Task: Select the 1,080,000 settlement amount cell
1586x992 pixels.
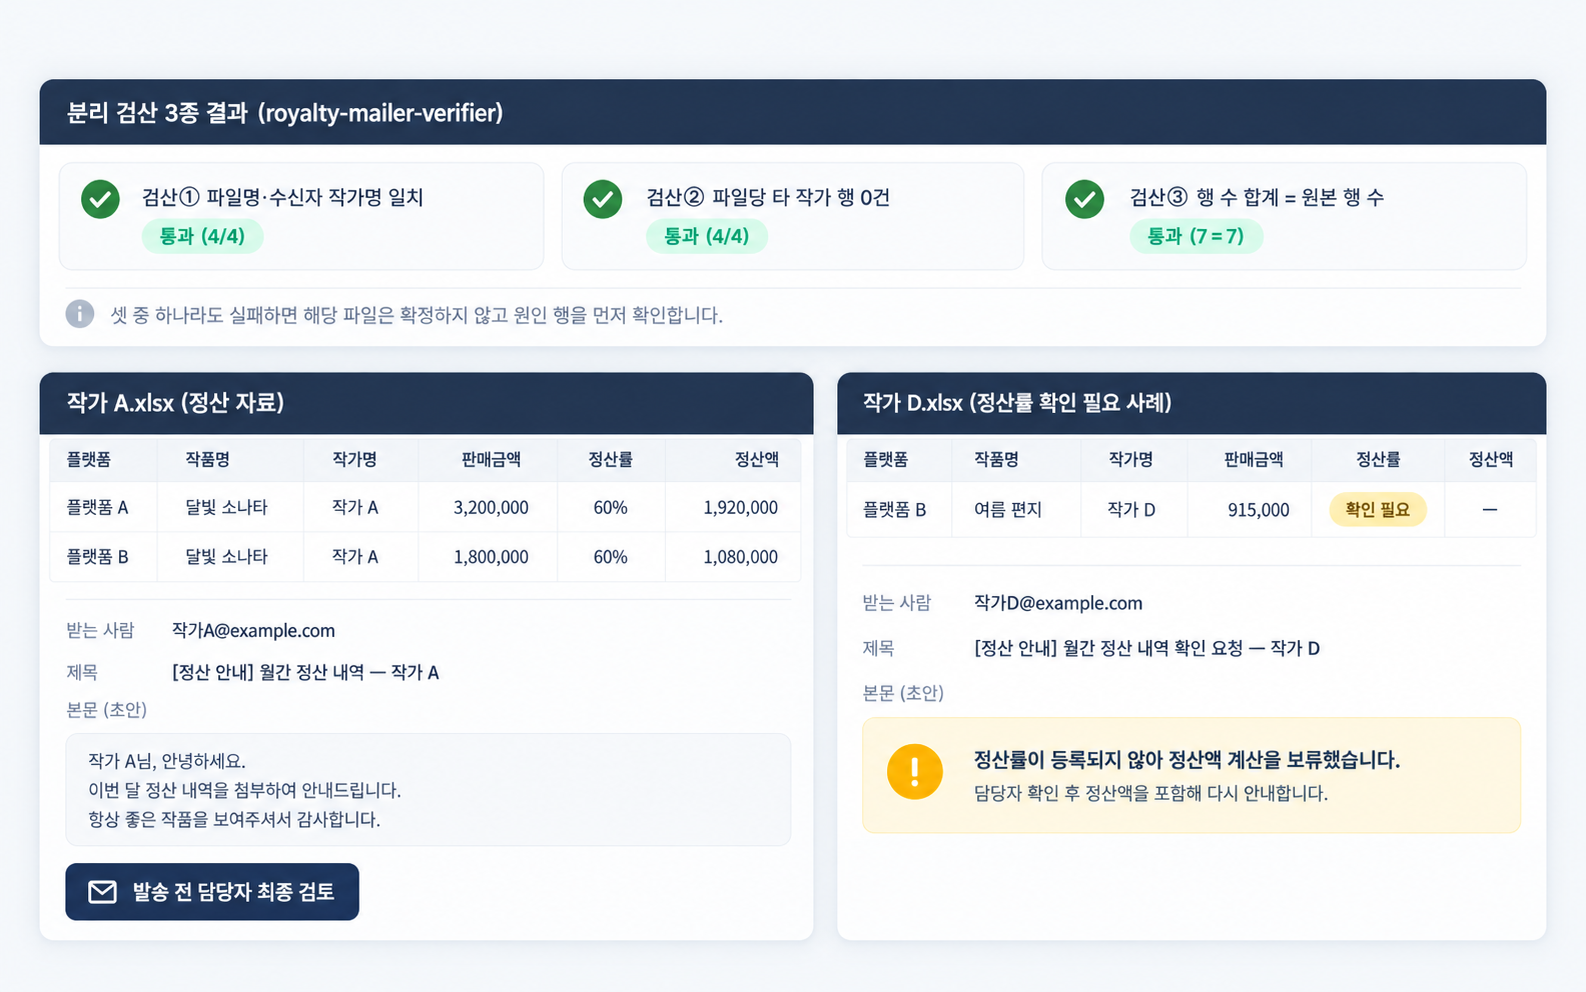Action: (740, 557)
